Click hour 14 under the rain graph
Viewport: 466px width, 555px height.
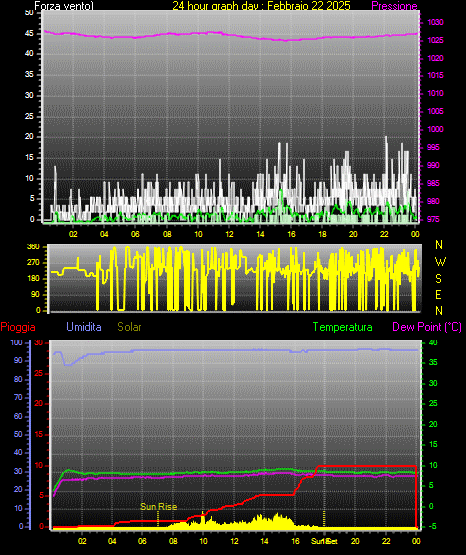264,541
